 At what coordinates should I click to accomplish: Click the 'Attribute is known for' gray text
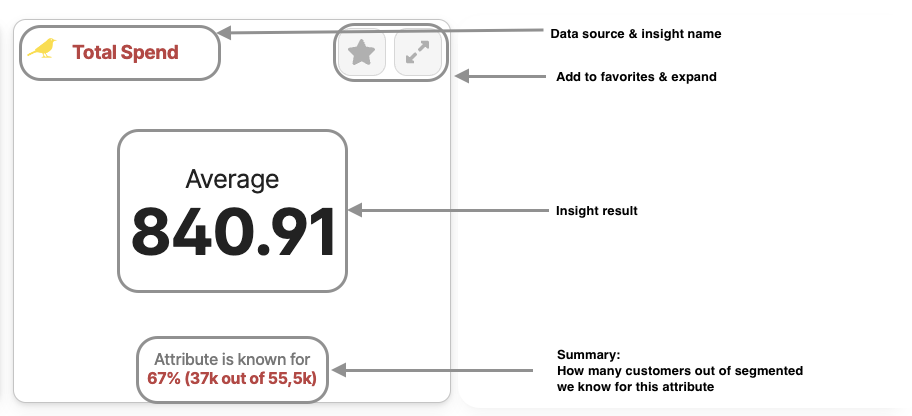point(232,360)
